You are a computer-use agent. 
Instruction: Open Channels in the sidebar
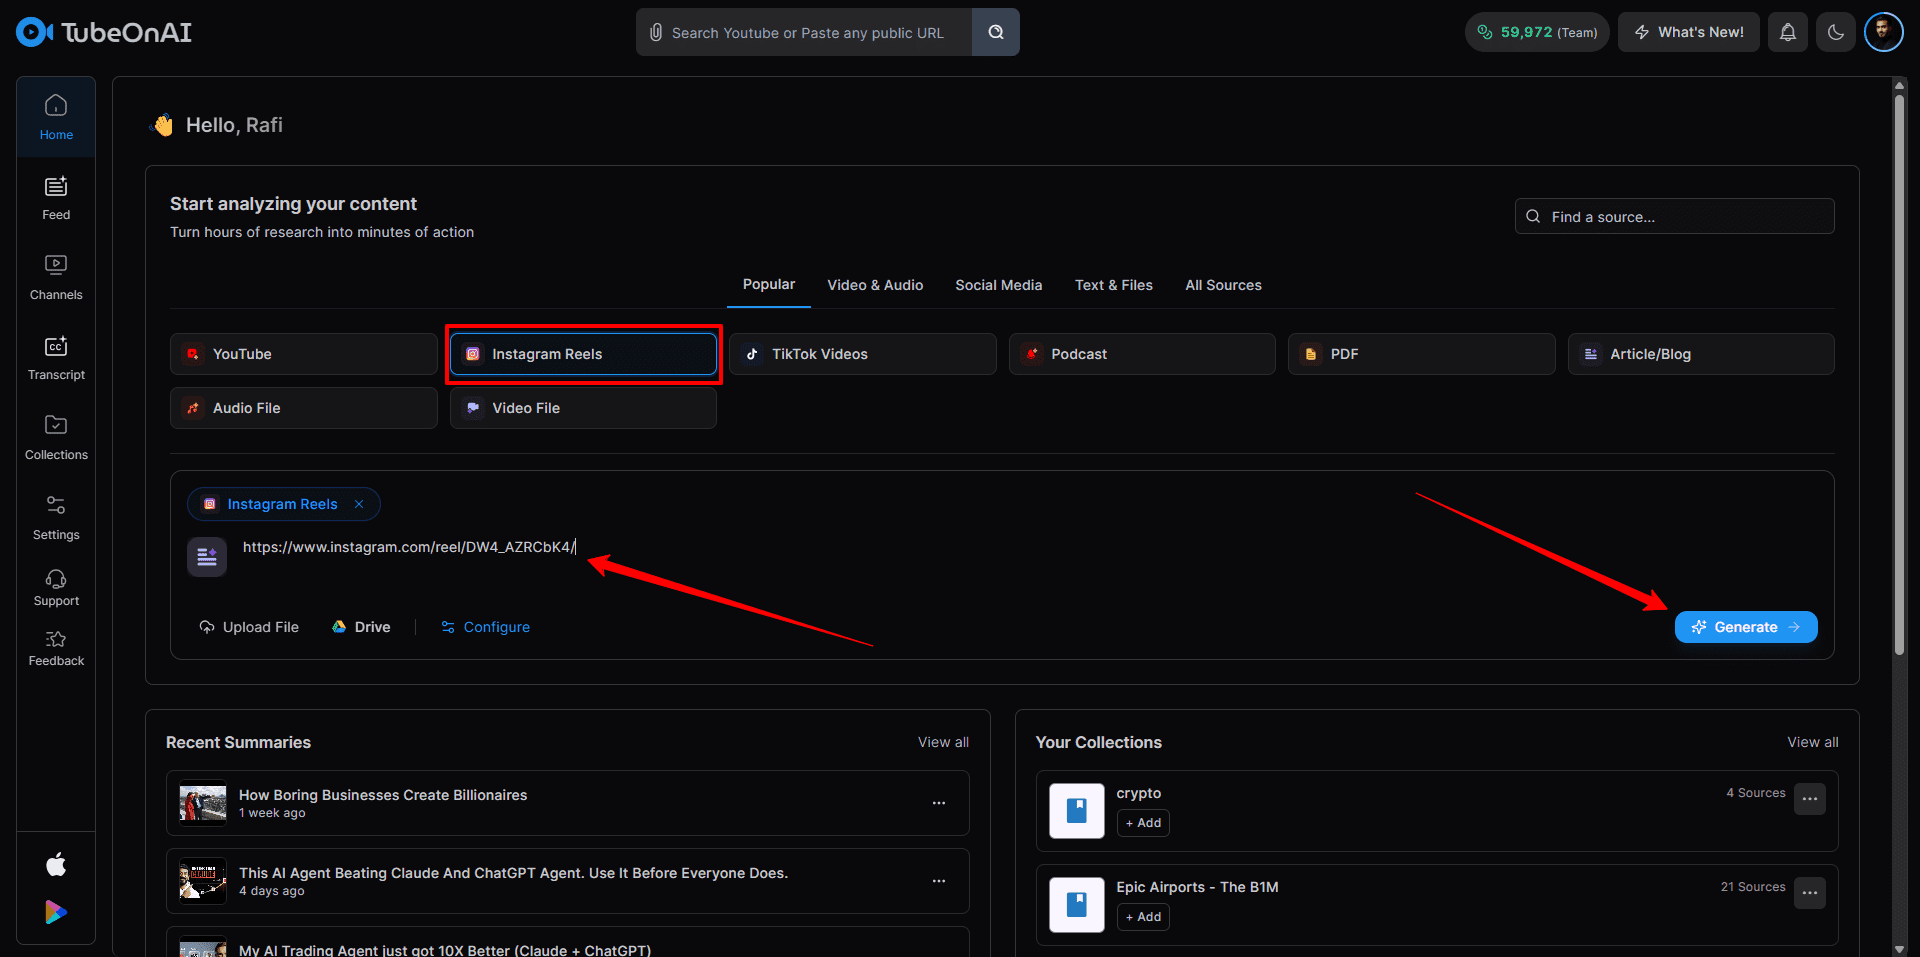pyautogui.click(x=56, y=278)
